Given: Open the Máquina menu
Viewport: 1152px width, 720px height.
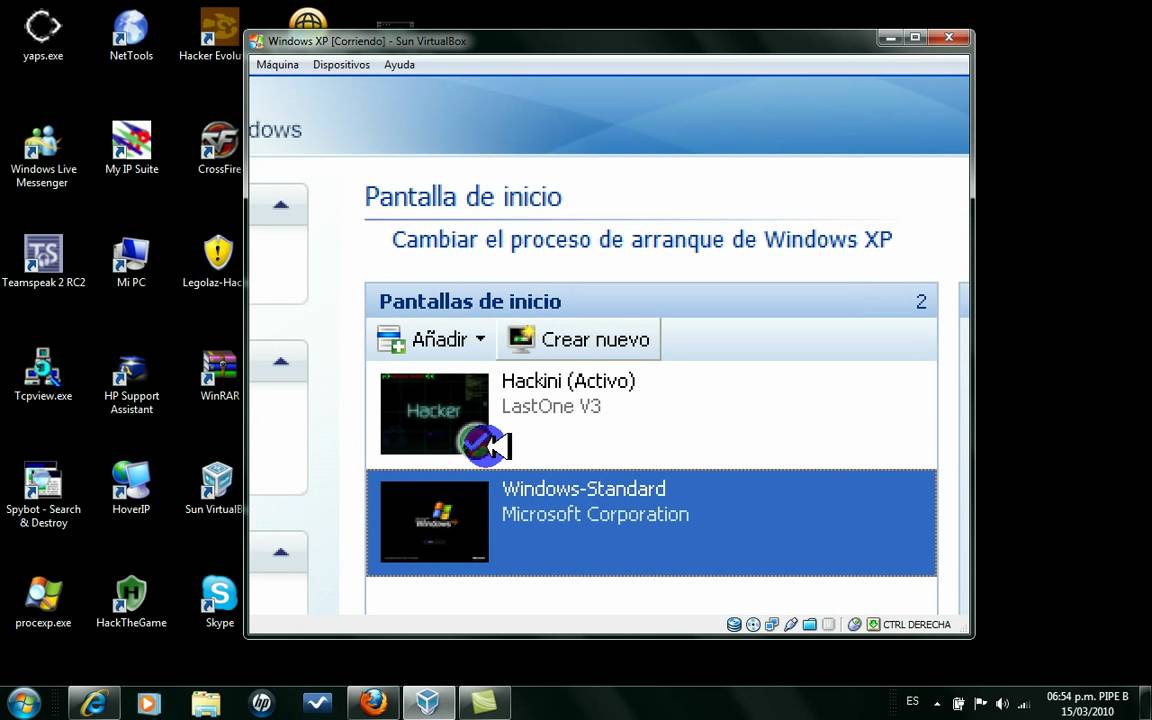Looking at the screenshot, I should click(277, 65).
